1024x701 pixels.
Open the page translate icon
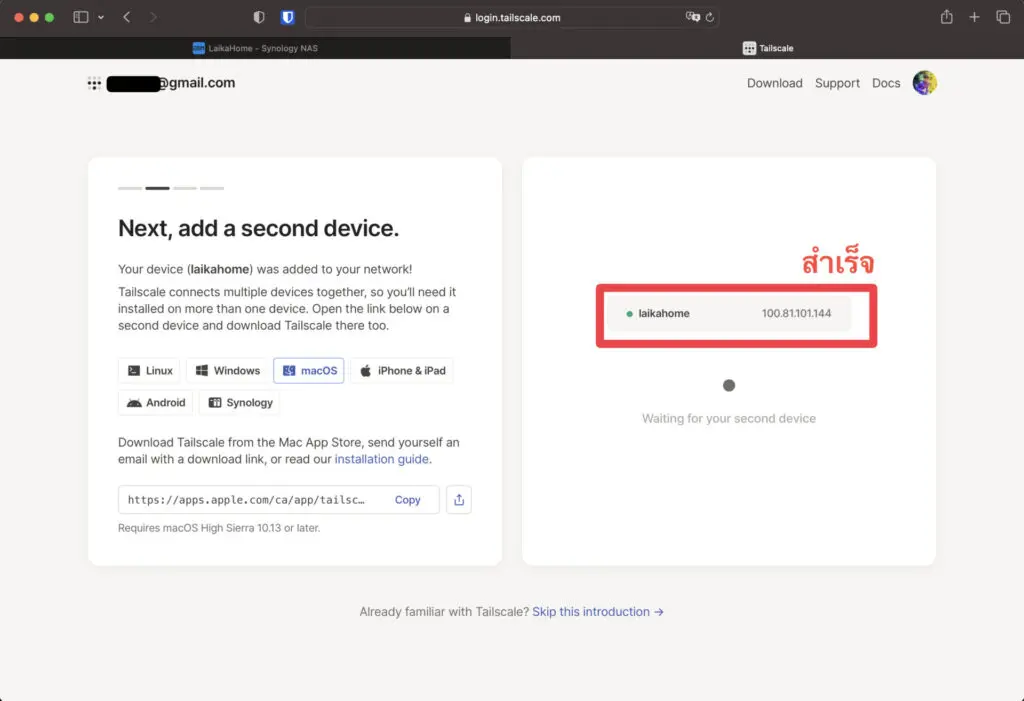692,17
